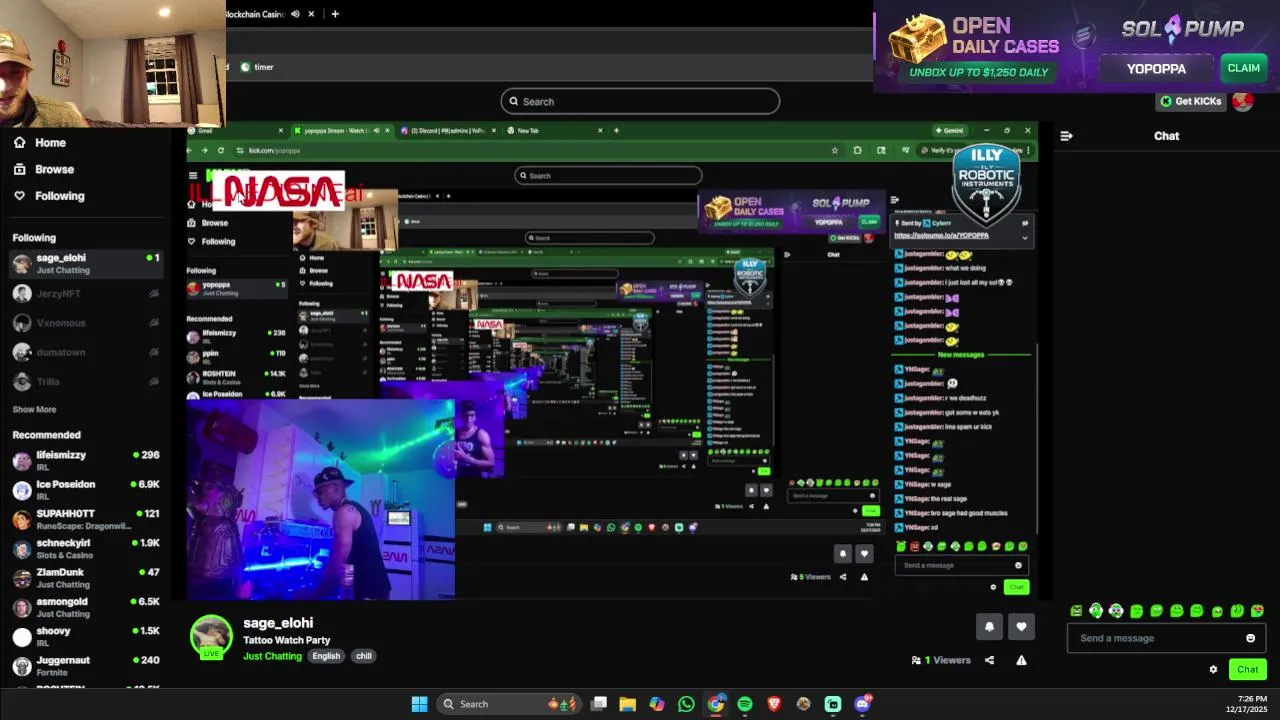Switch to Google Chrome in taskbar

(x=716, y=704)
